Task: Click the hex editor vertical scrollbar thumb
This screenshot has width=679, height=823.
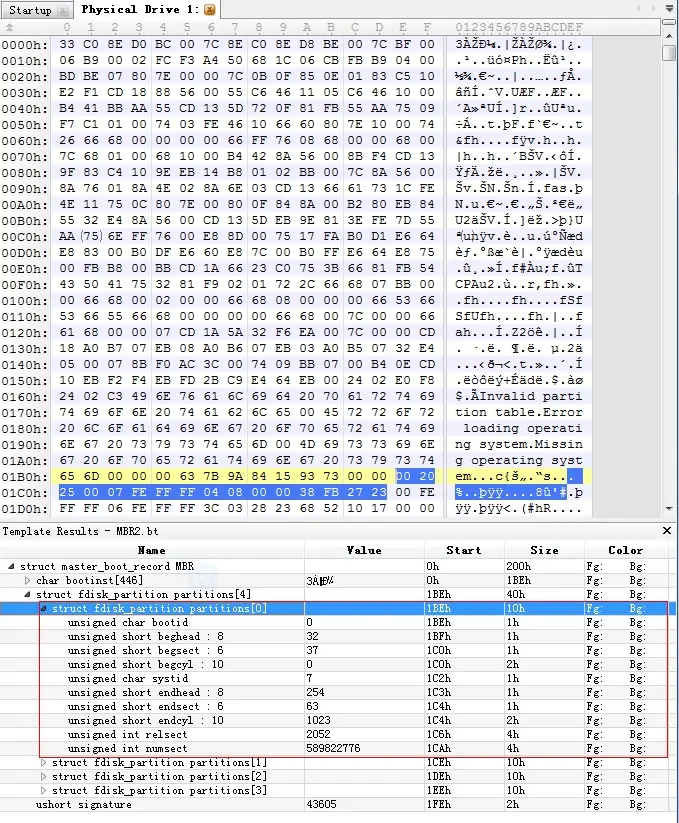Action: click(669, 53)
